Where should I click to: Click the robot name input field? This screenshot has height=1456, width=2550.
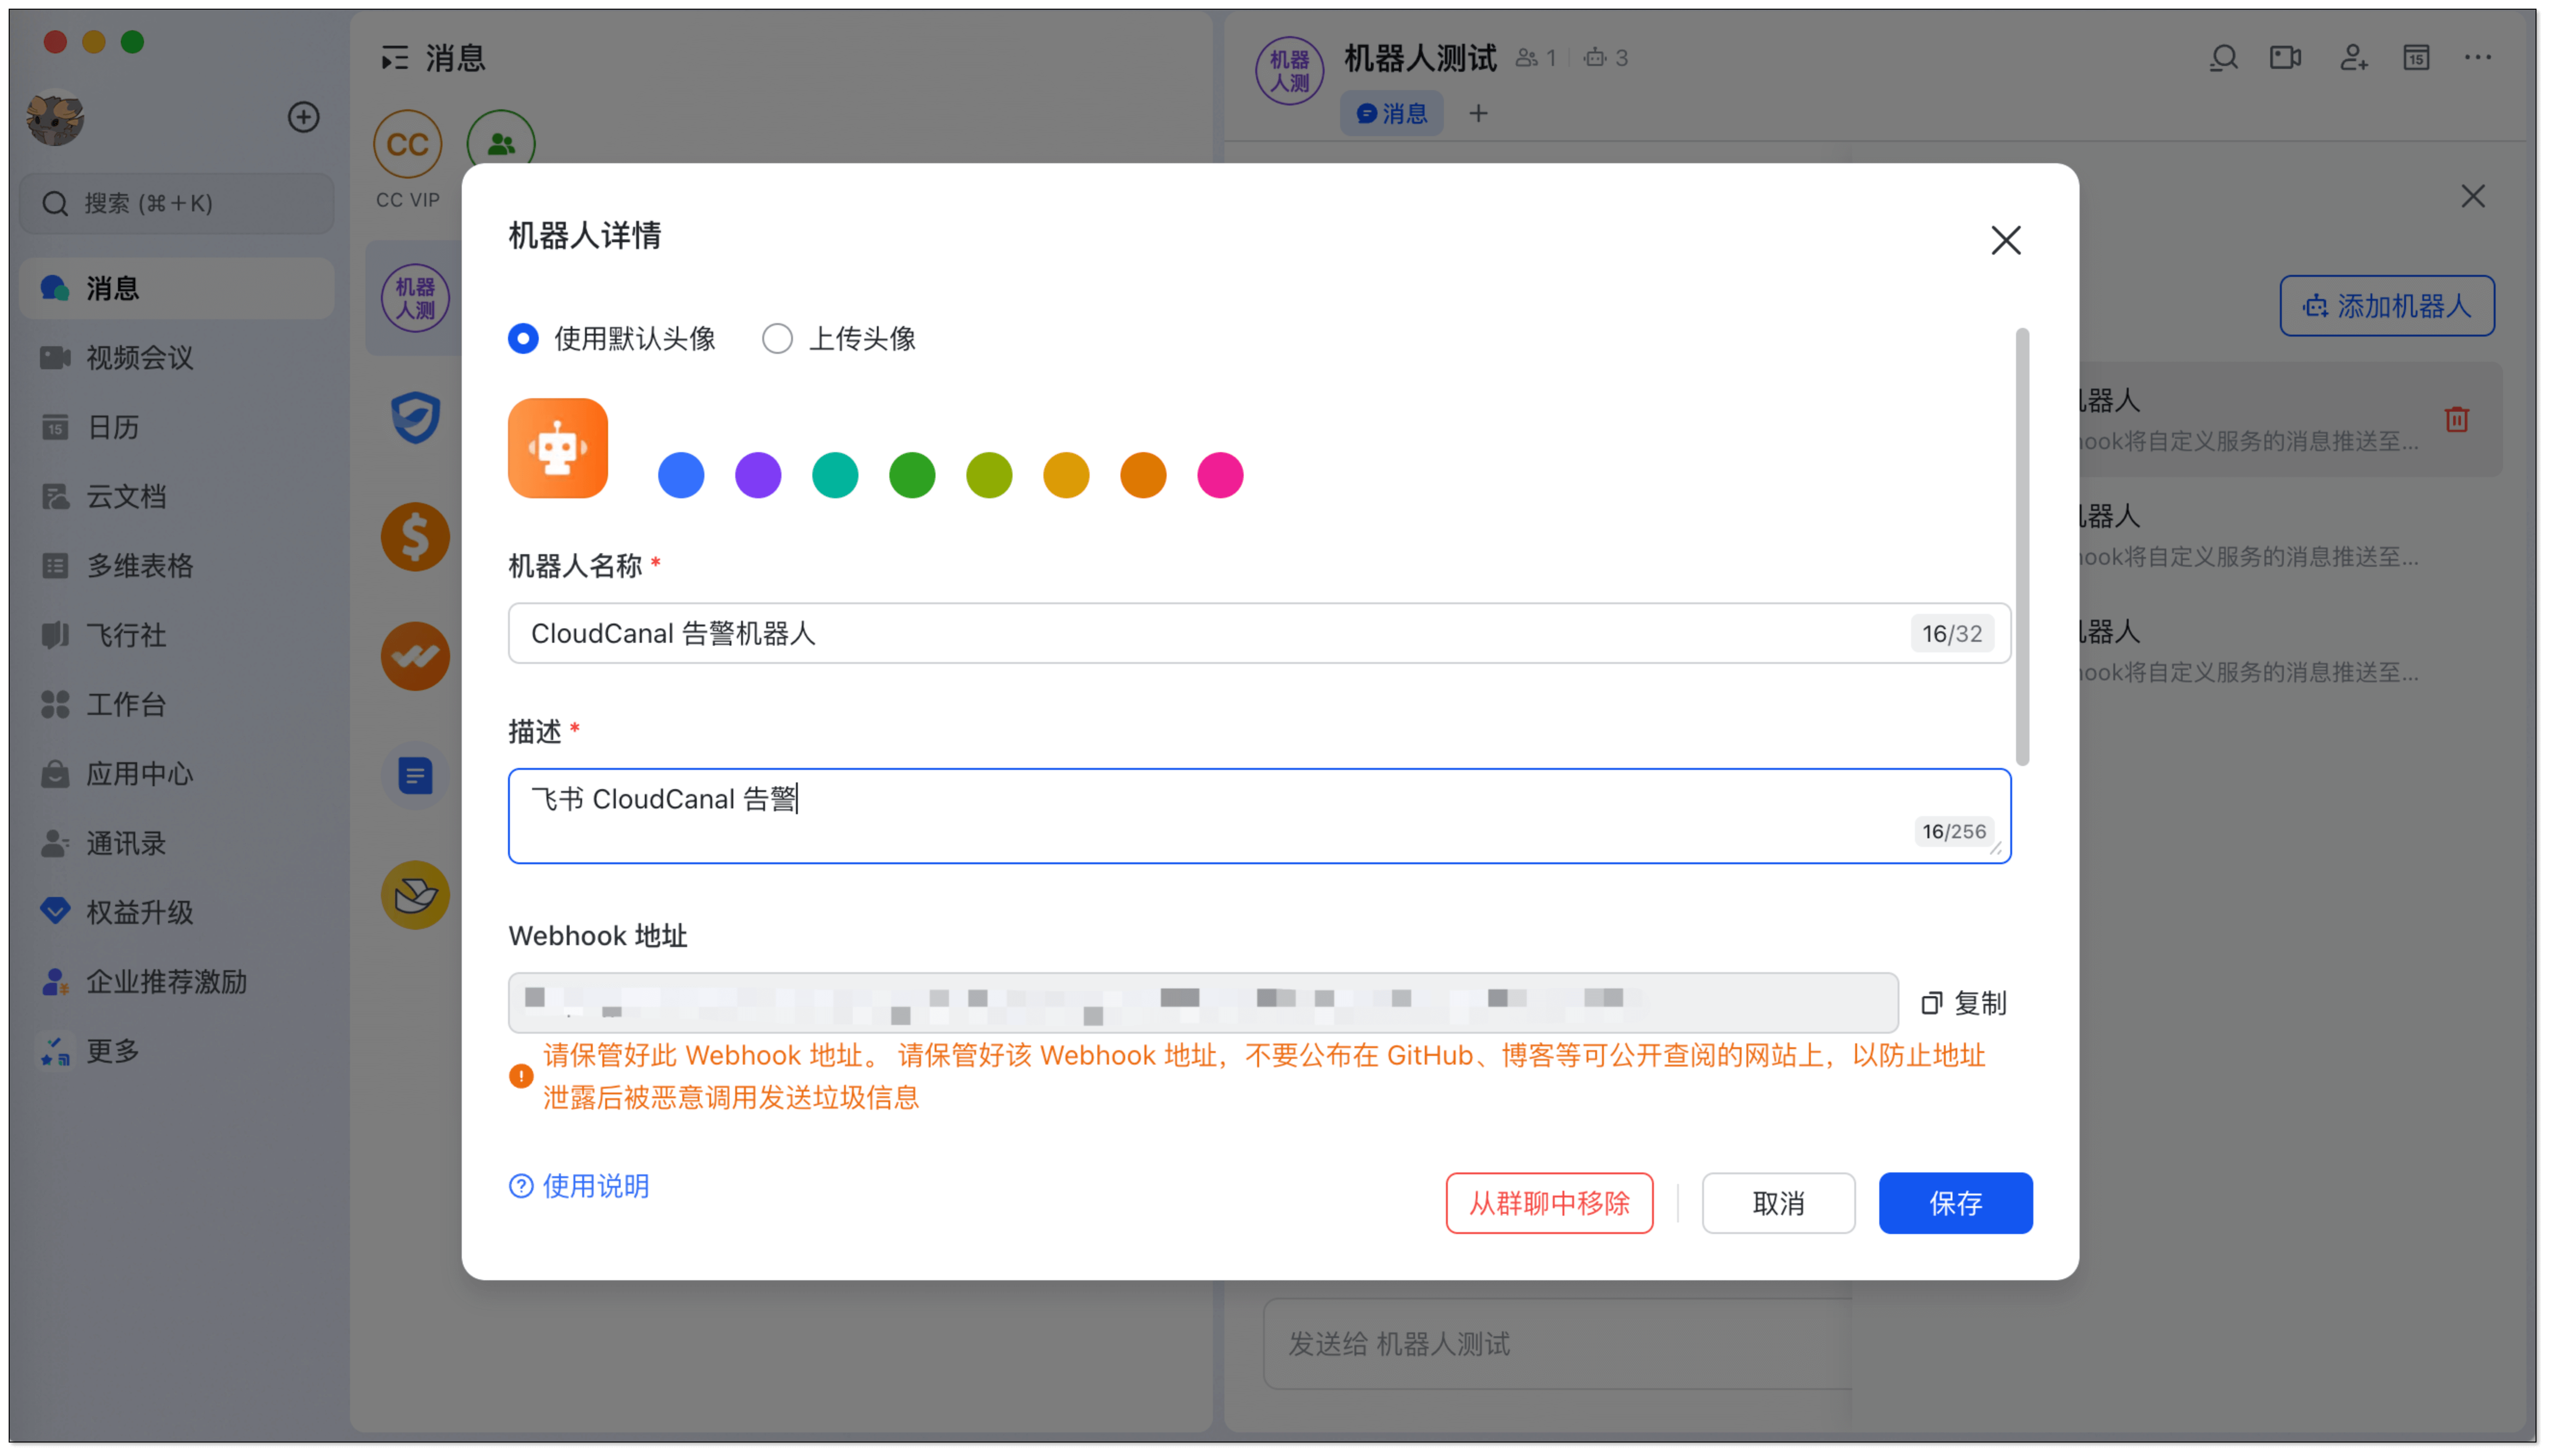(x=1200, y=633)
